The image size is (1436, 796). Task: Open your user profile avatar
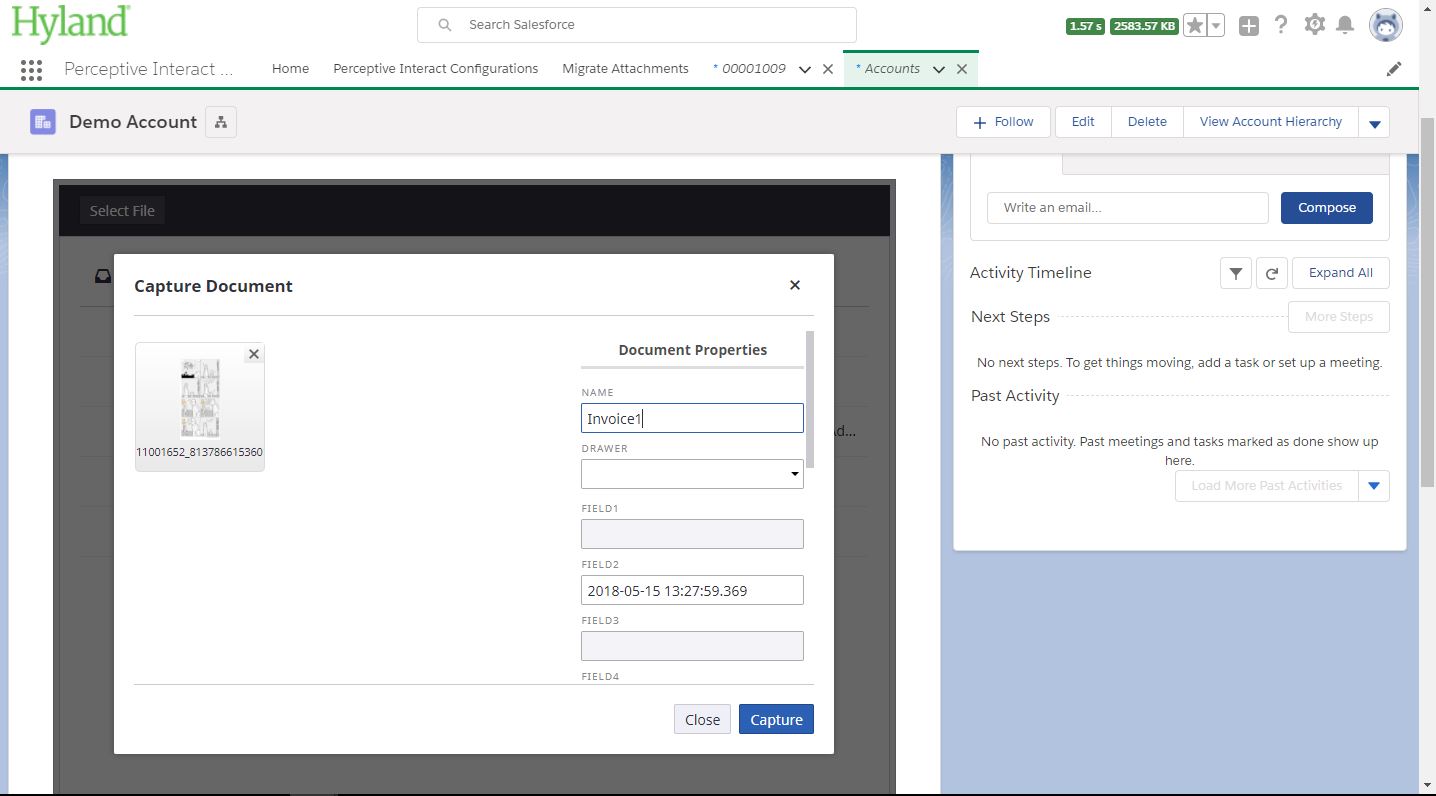(x=1385, y=25)
